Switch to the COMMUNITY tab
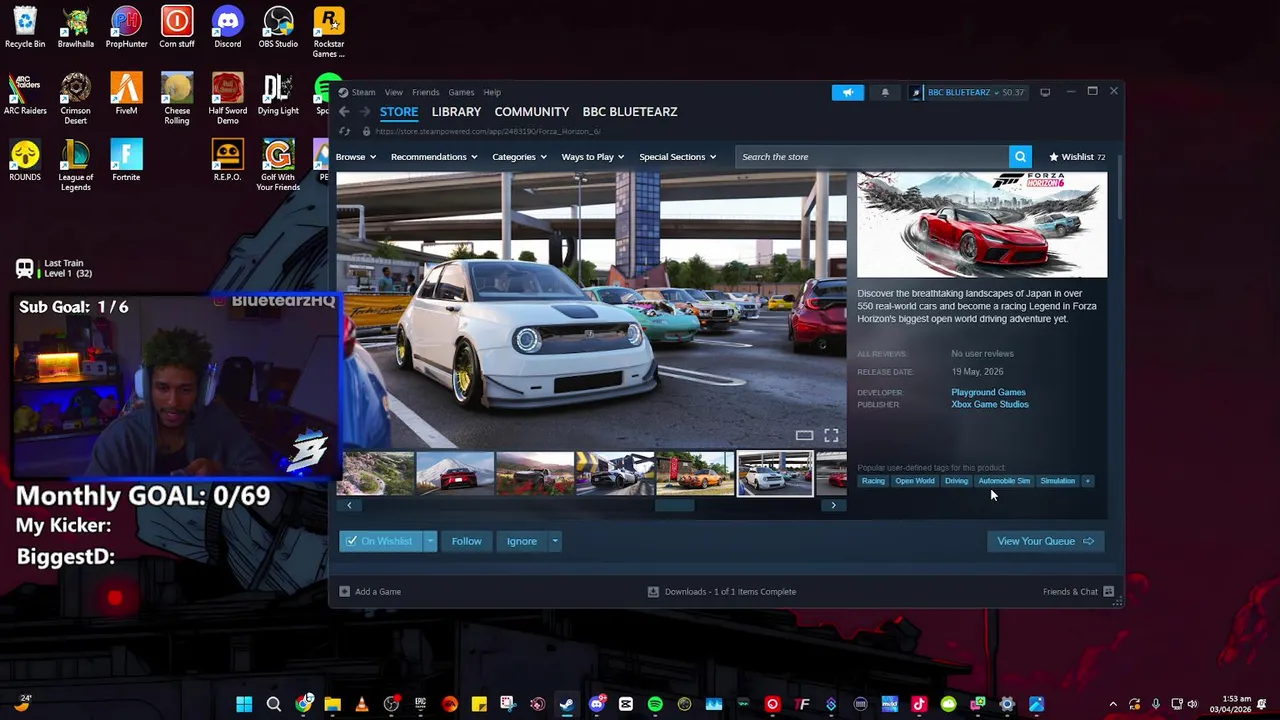Screen dimensions: 1280x720 pyautogui.click(x=531, y=112)
